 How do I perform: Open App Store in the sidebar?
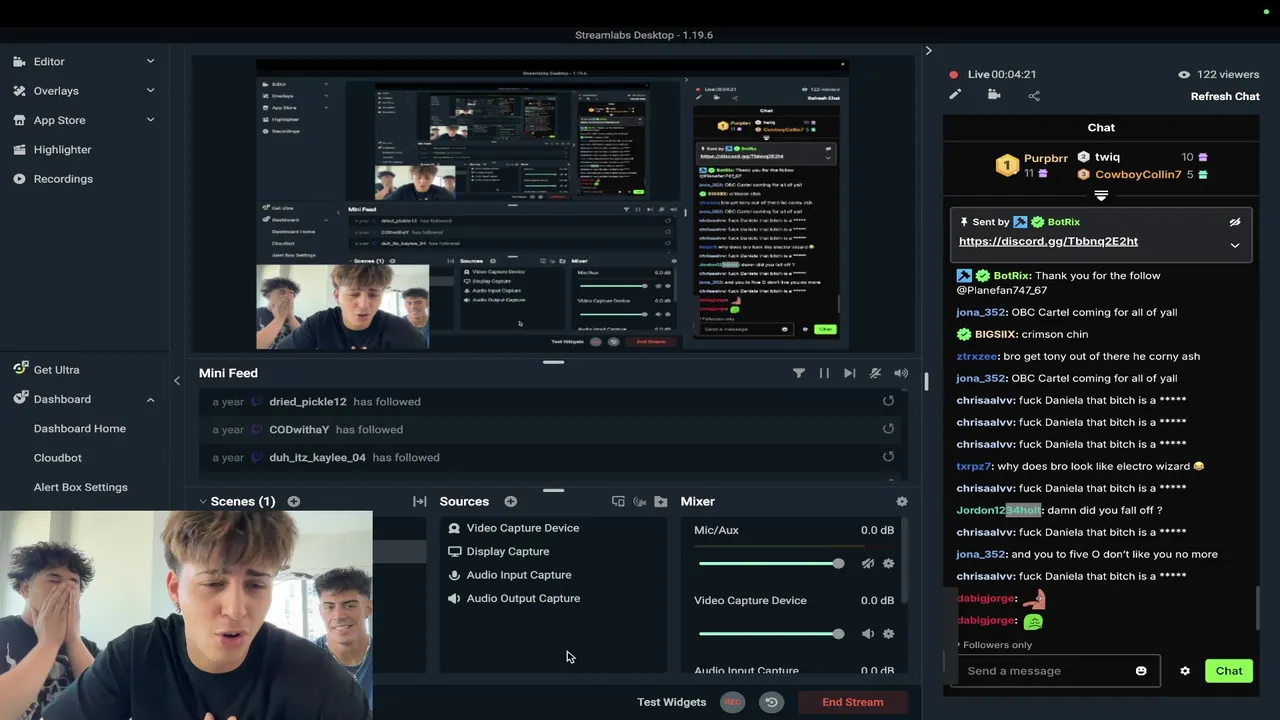pos(59,120)
